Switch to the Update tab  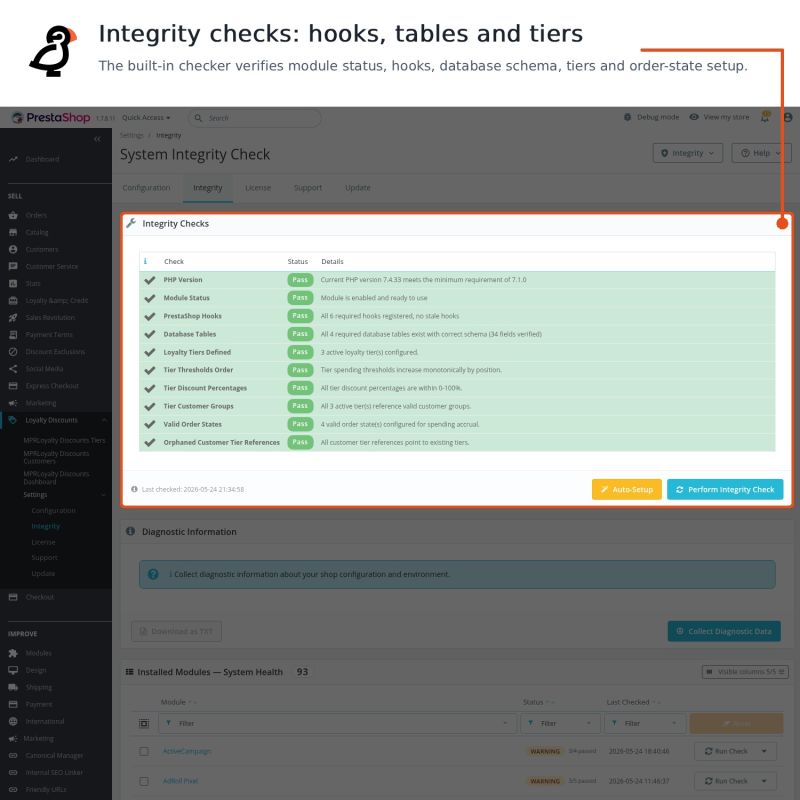point(358,188)
